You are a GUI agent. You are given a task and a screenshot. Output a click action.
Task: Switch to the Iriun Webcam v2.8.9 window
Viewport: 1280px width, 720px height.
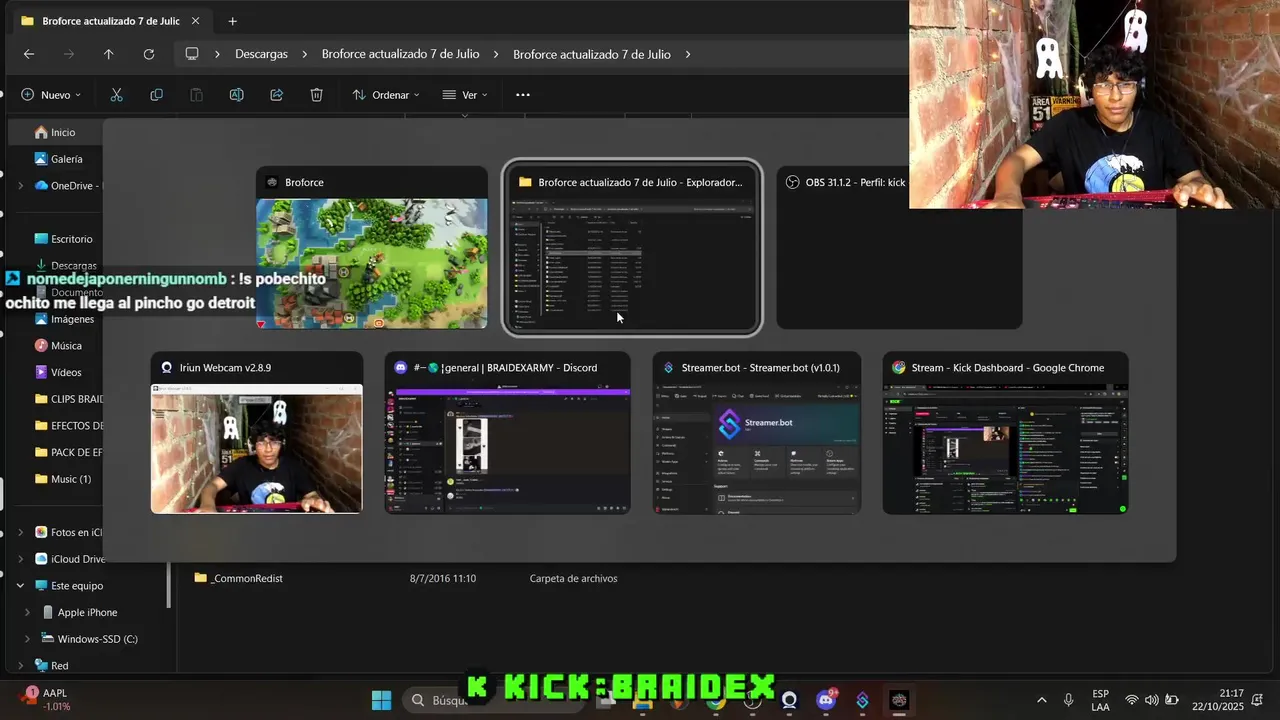(x=257, y=432)
